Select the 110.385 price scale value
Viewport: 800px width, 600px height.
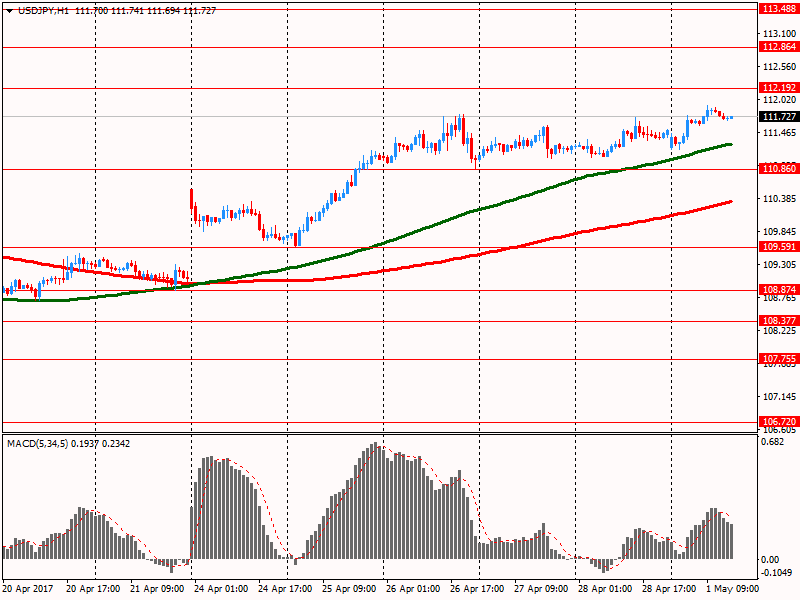pos(779,199)
